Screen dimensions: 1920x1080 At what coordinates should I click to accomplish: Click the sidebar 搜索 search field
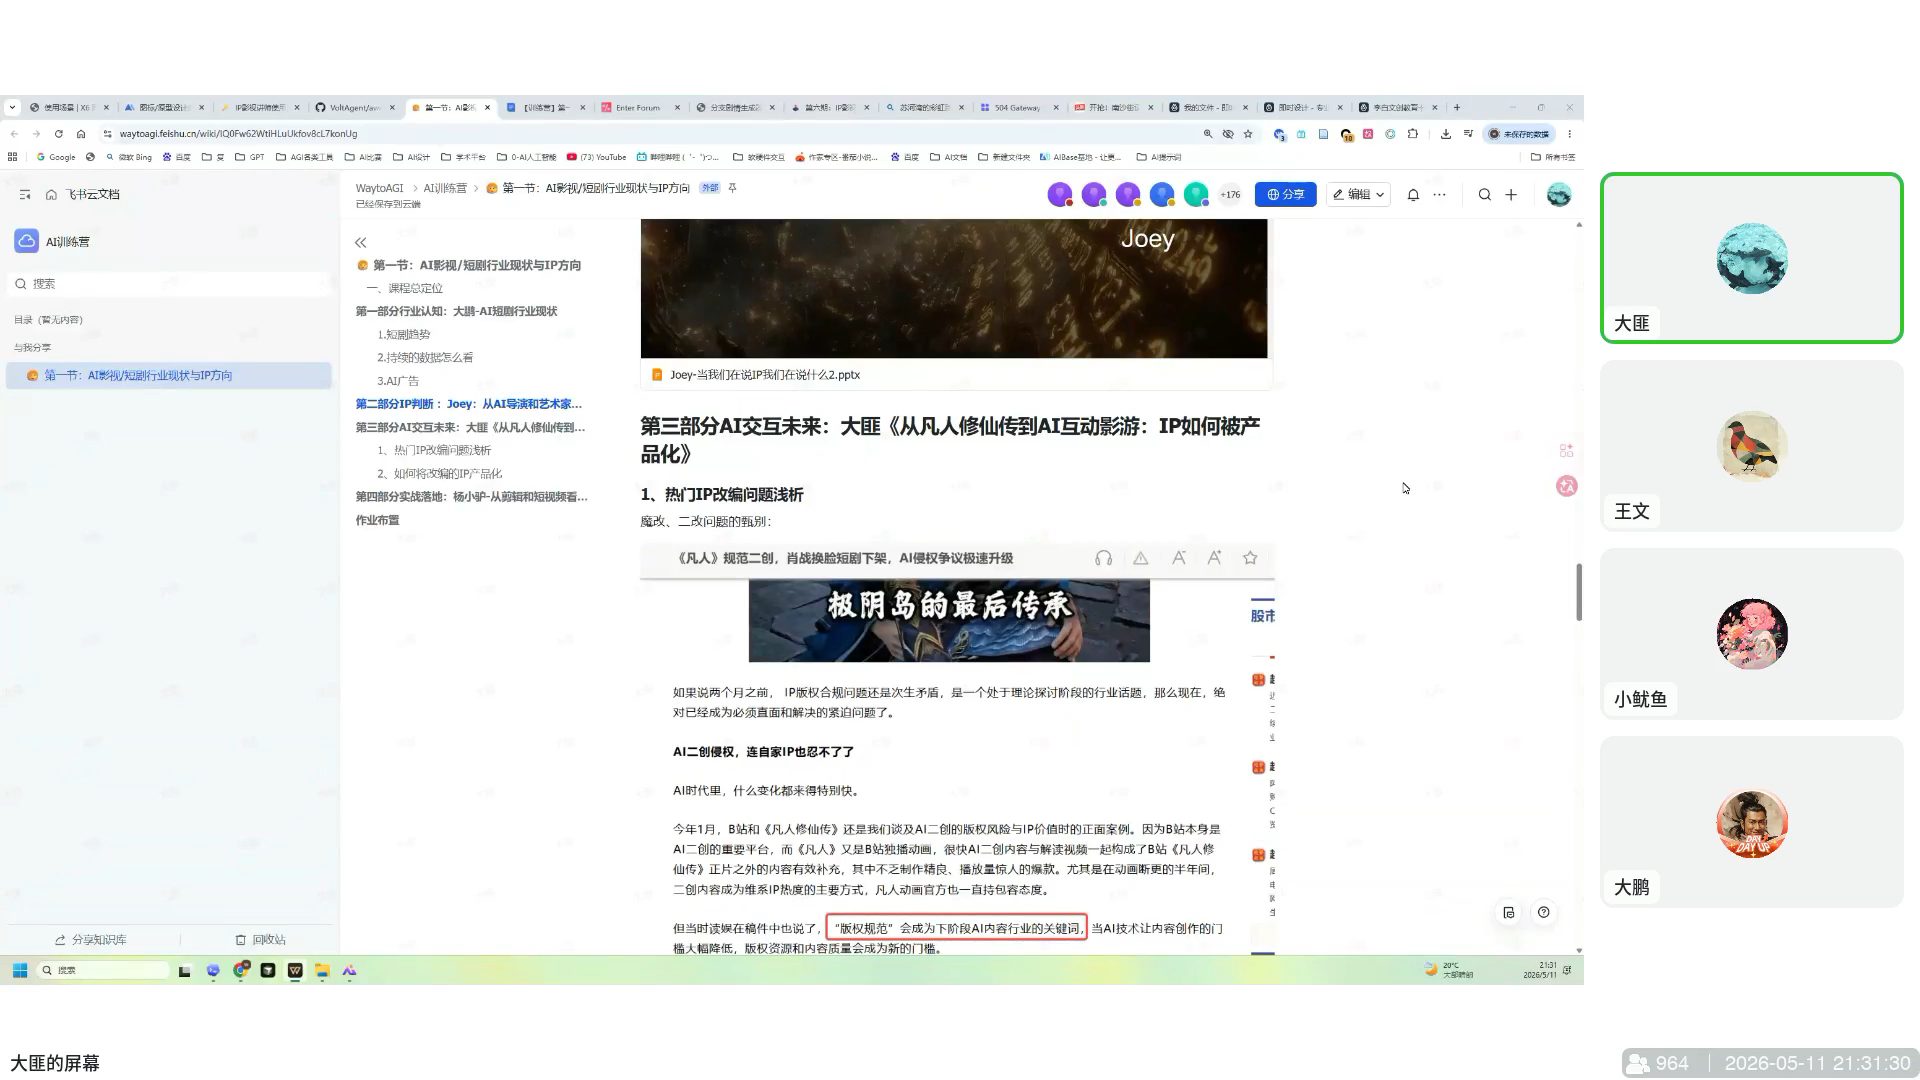pyautogui.click(x=170, y=284)
